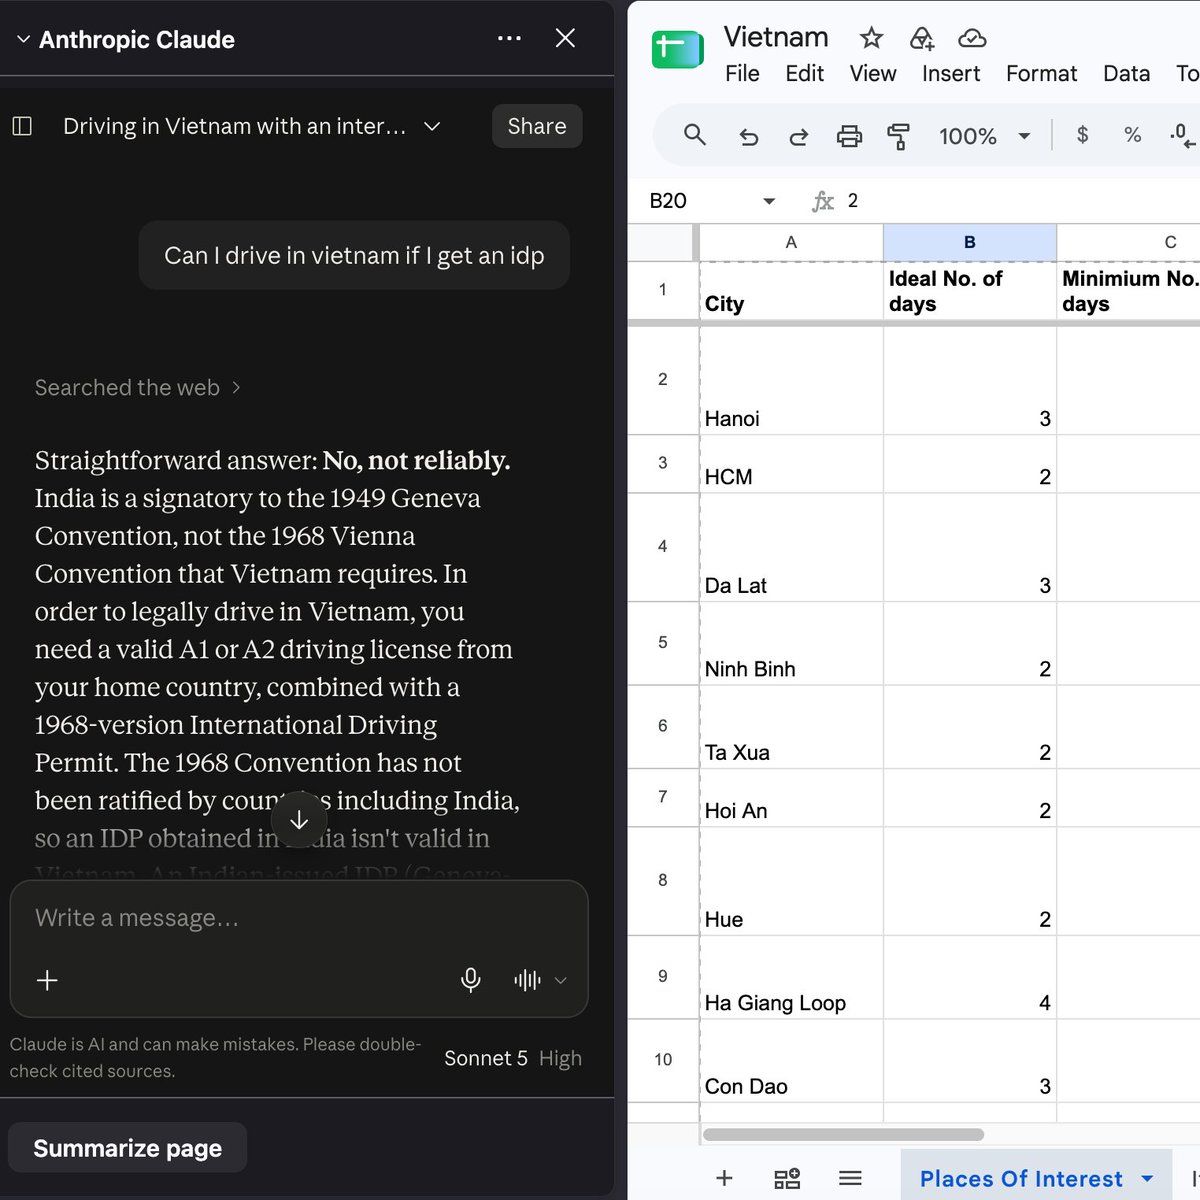
Task: Click the Google Sheets home logo
Action: pos(677,48)
